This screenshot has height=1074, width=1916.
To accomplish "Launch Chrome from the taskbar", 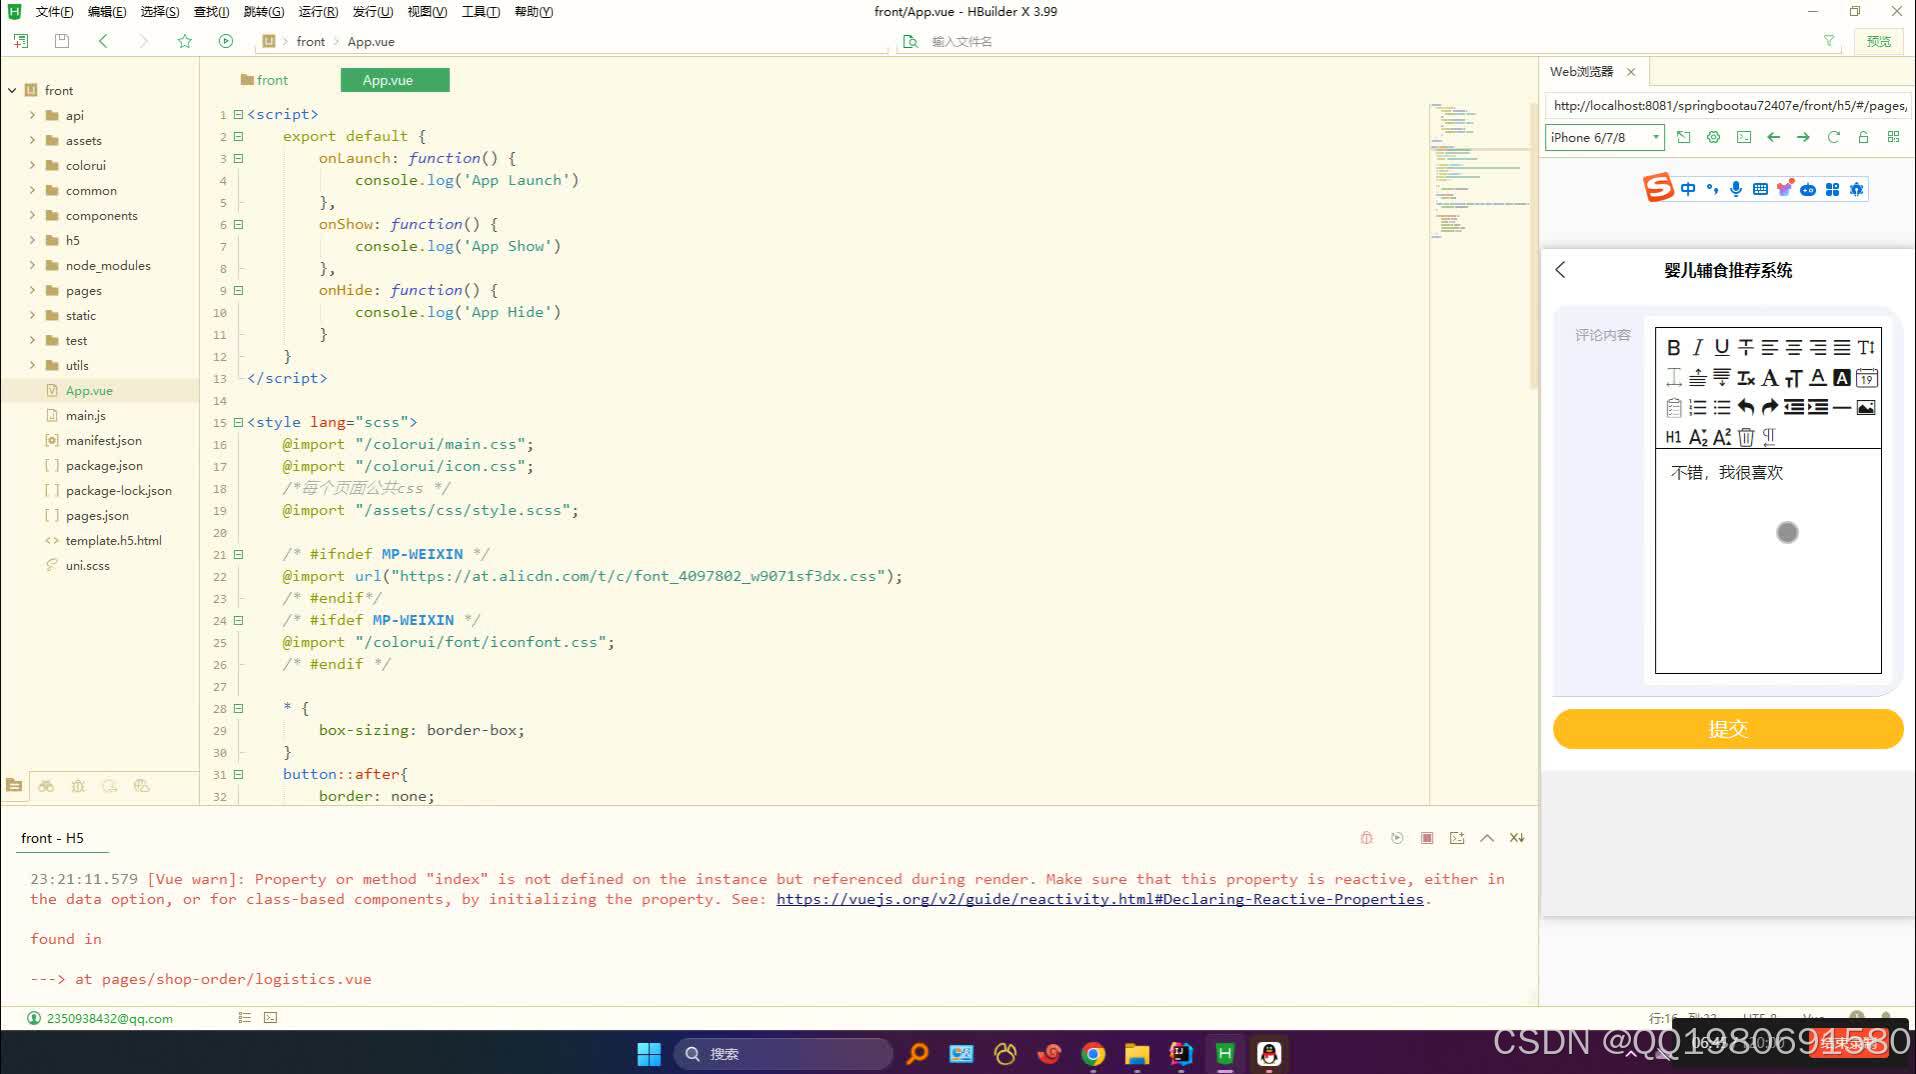I will pyautogui.click(x=1093, y=1054).
